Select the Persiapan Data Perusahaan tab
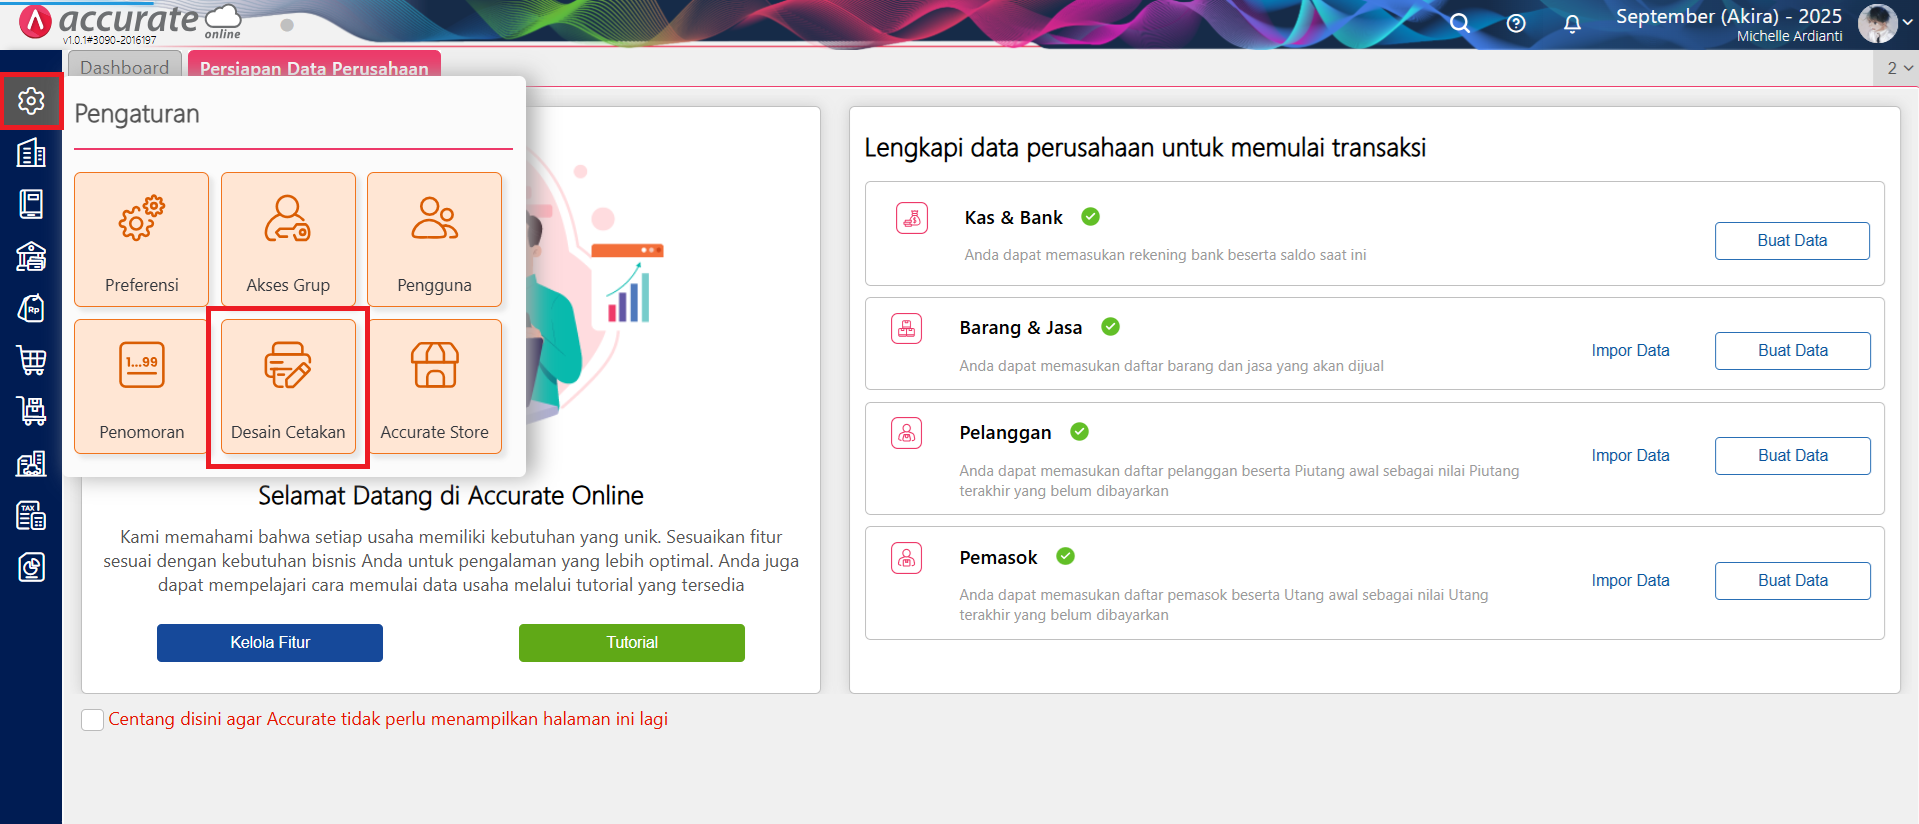Image resolution: width=1919 pixels, height=824 pixels. click(x=314, y=68)
